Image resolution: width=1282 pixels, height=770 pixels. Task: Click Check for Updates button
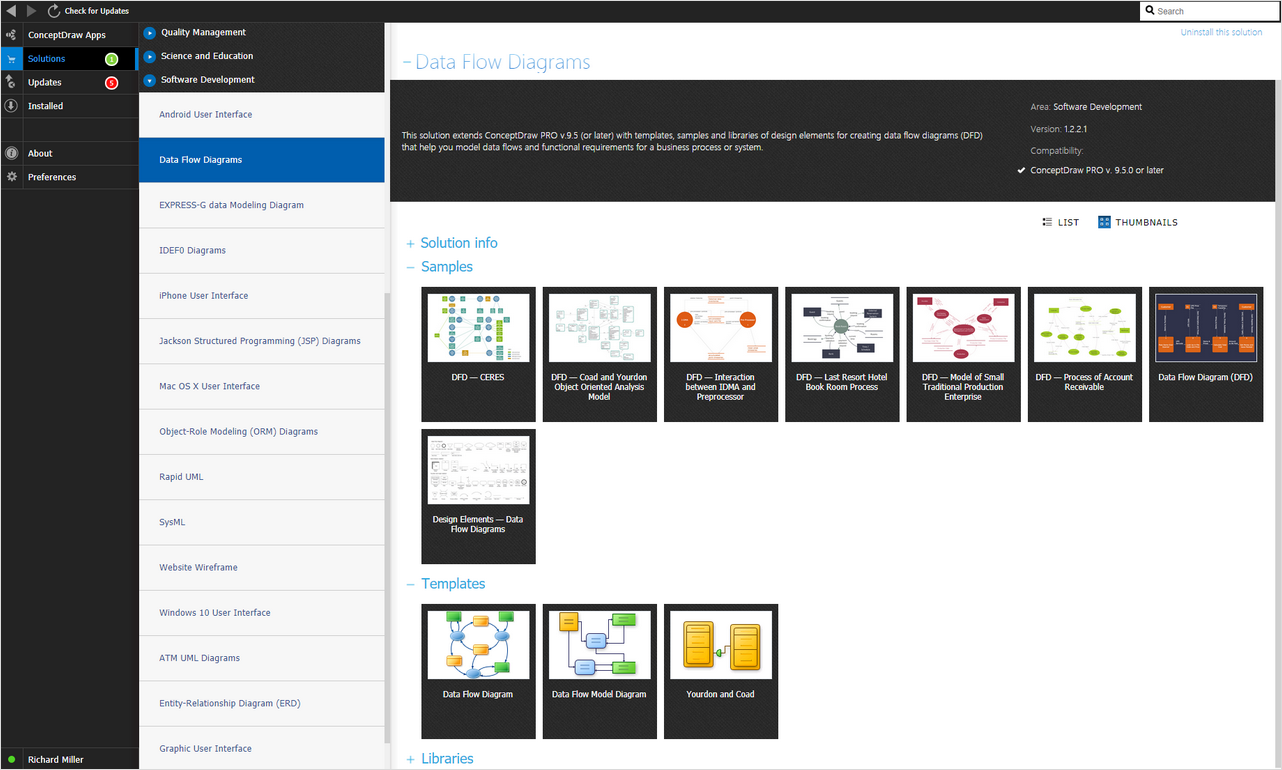point(97,11)
